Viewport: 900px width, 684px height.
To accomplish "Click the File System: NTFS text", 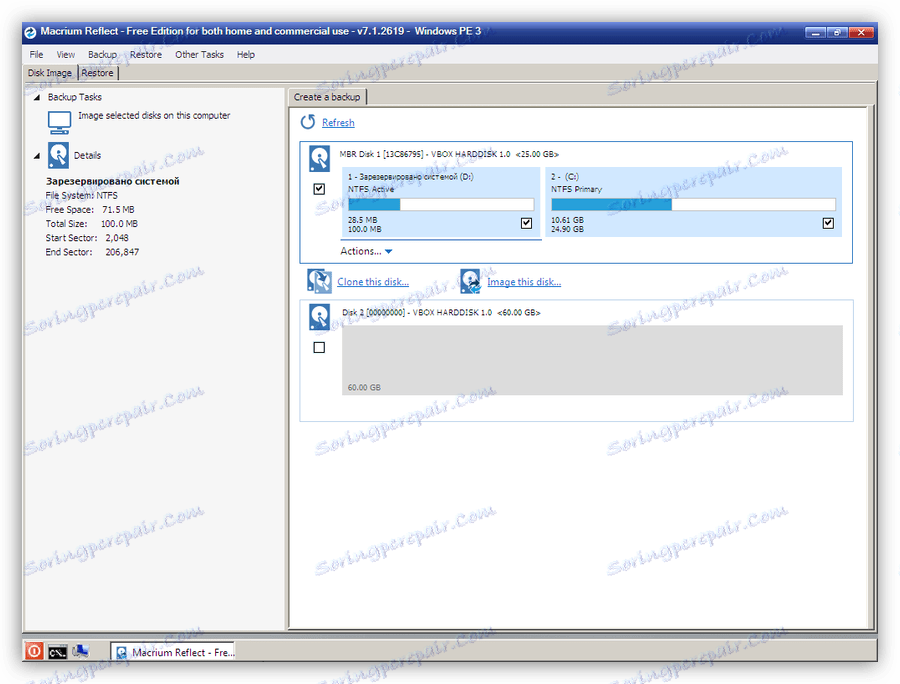I will [82, 195].
